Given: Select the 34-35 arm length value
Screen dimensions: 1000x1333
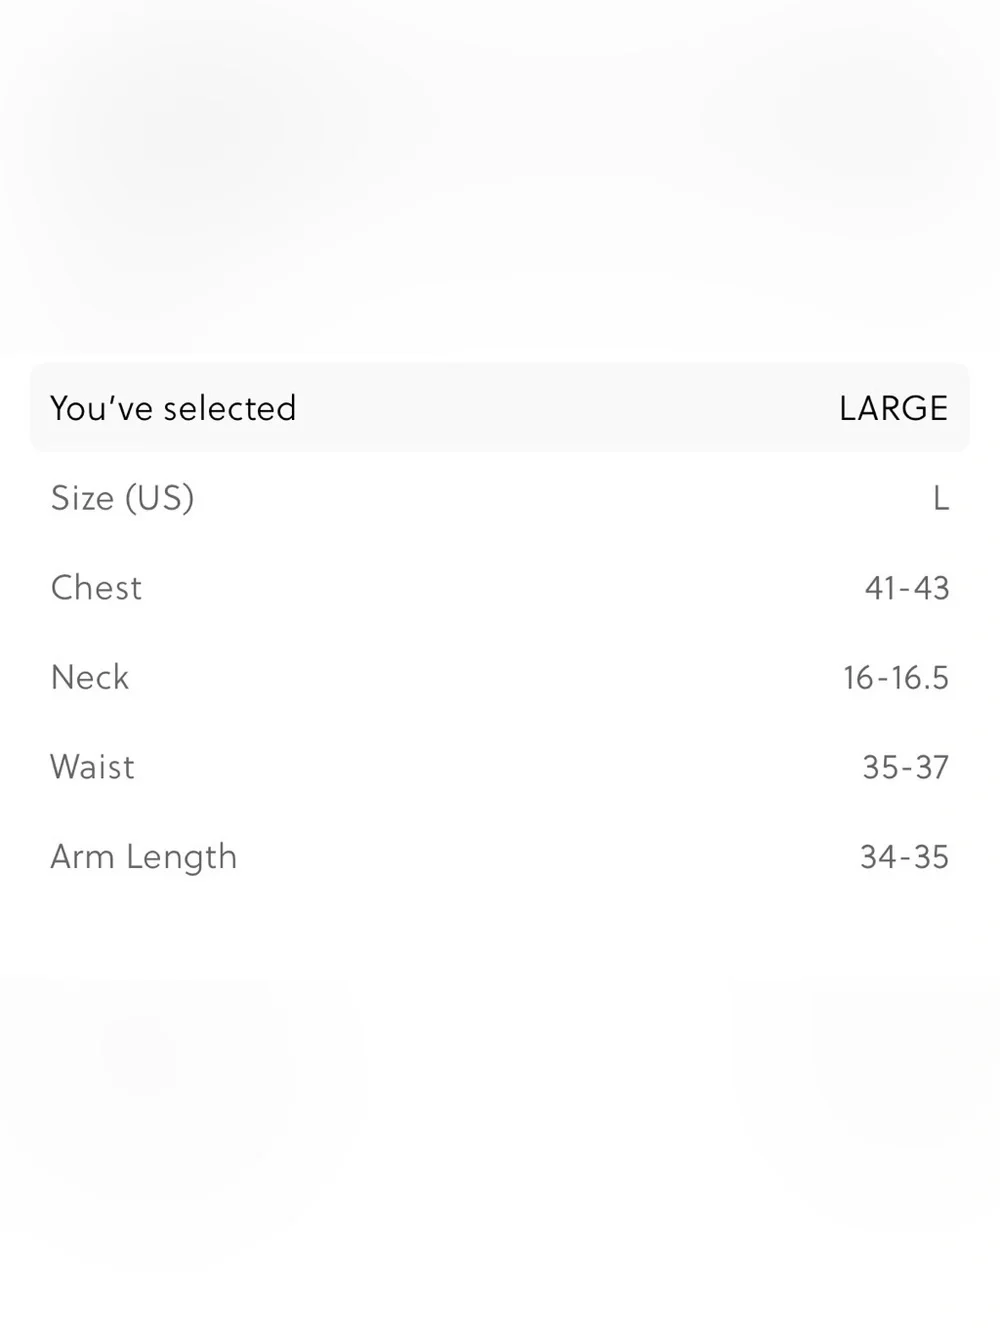Looking at the screenshot, I should tap(905, 857).
